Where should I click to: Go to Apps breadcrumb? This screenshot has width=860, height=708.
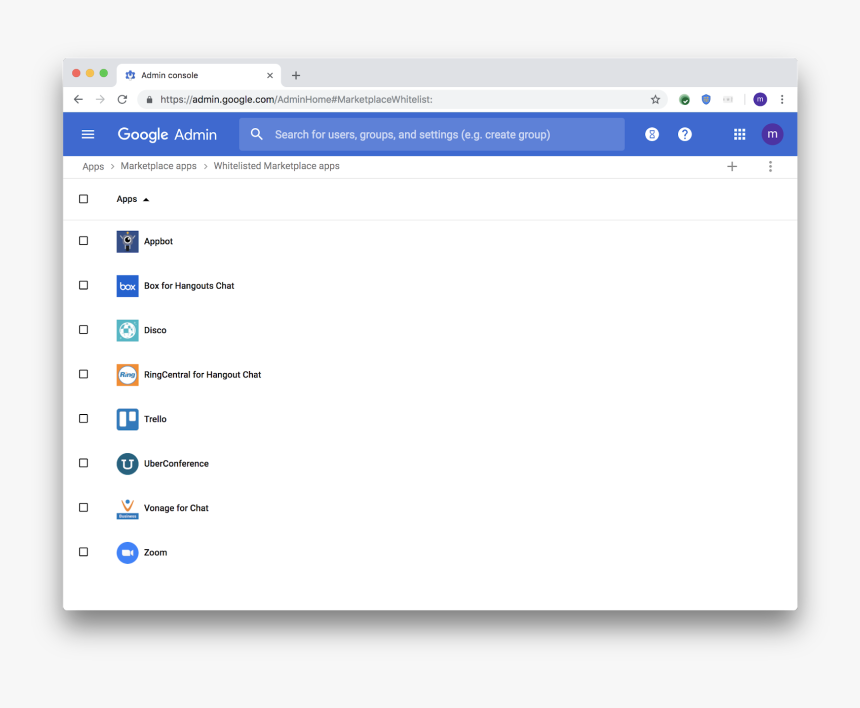pos(93,166)
